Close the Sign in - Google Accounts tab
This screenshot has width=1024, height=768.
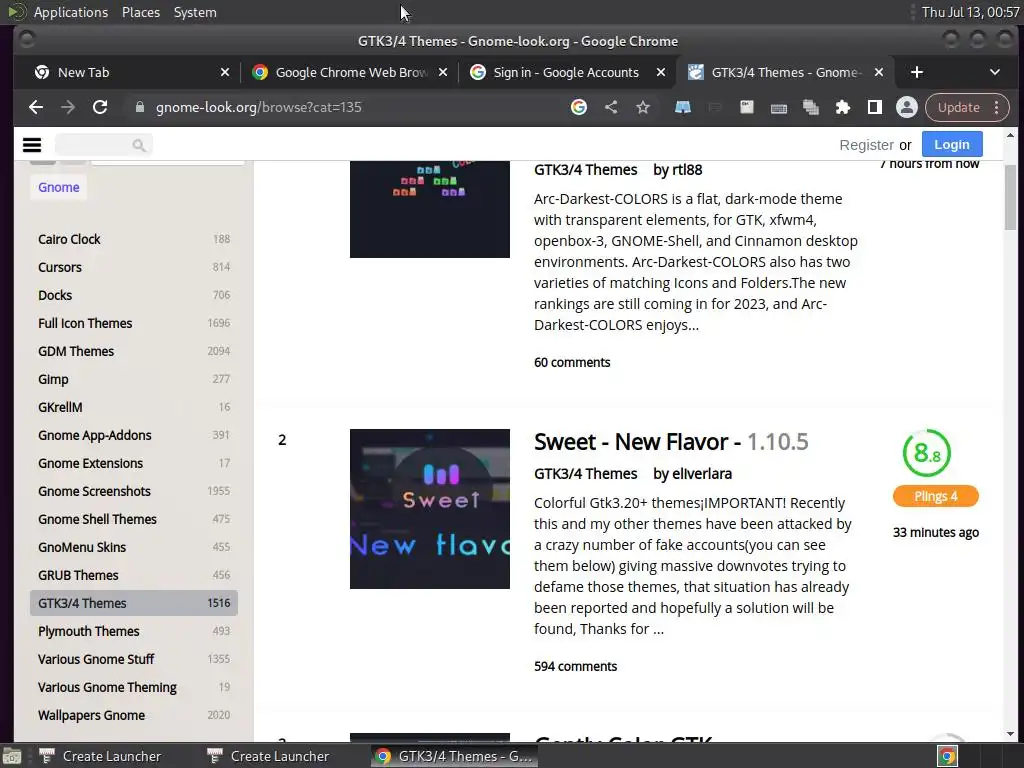point(661,72)
